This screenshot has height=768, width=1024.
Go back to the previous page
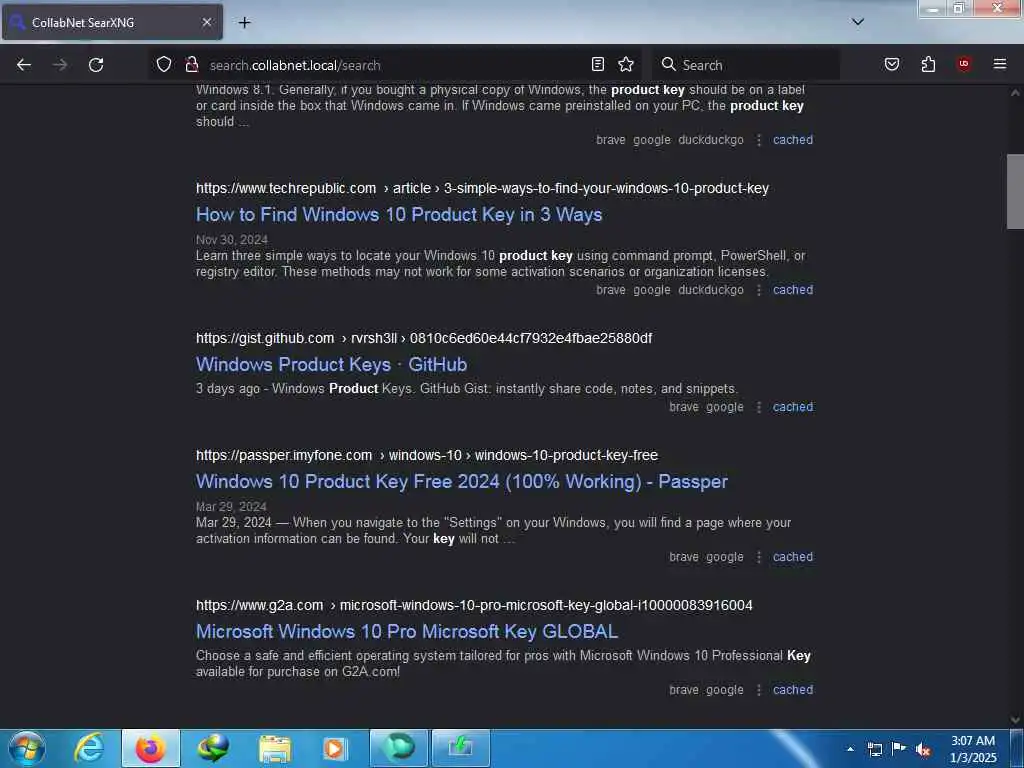click(x=24, y=65)
